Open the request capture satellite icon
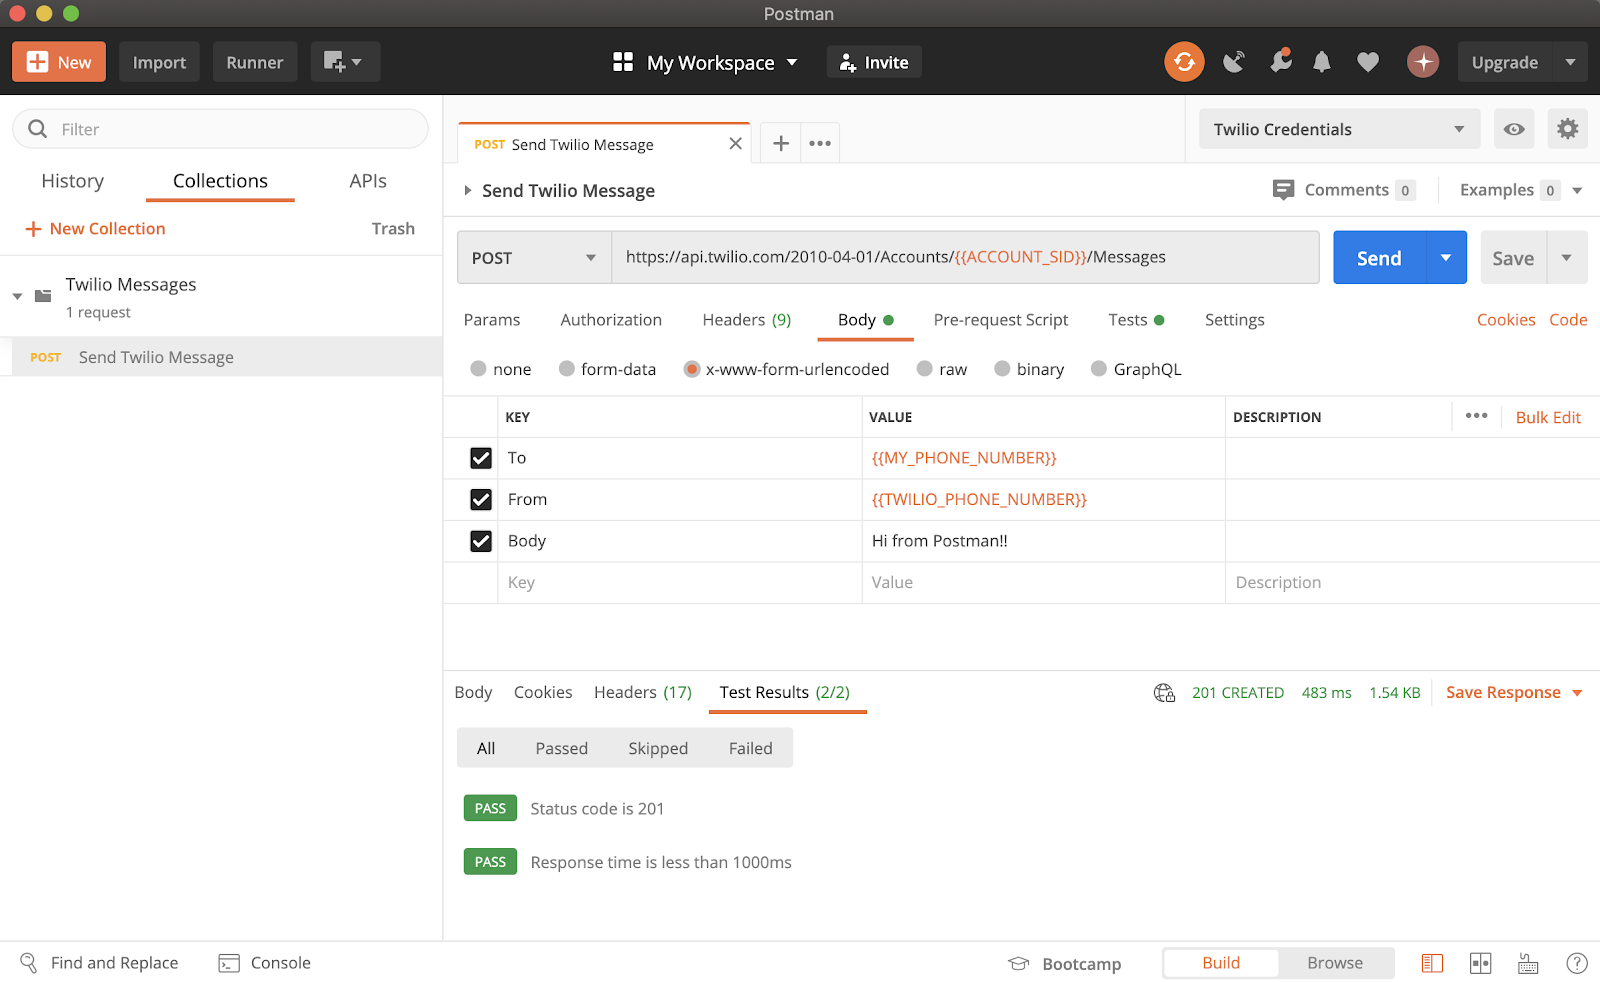 point(1233,61)
